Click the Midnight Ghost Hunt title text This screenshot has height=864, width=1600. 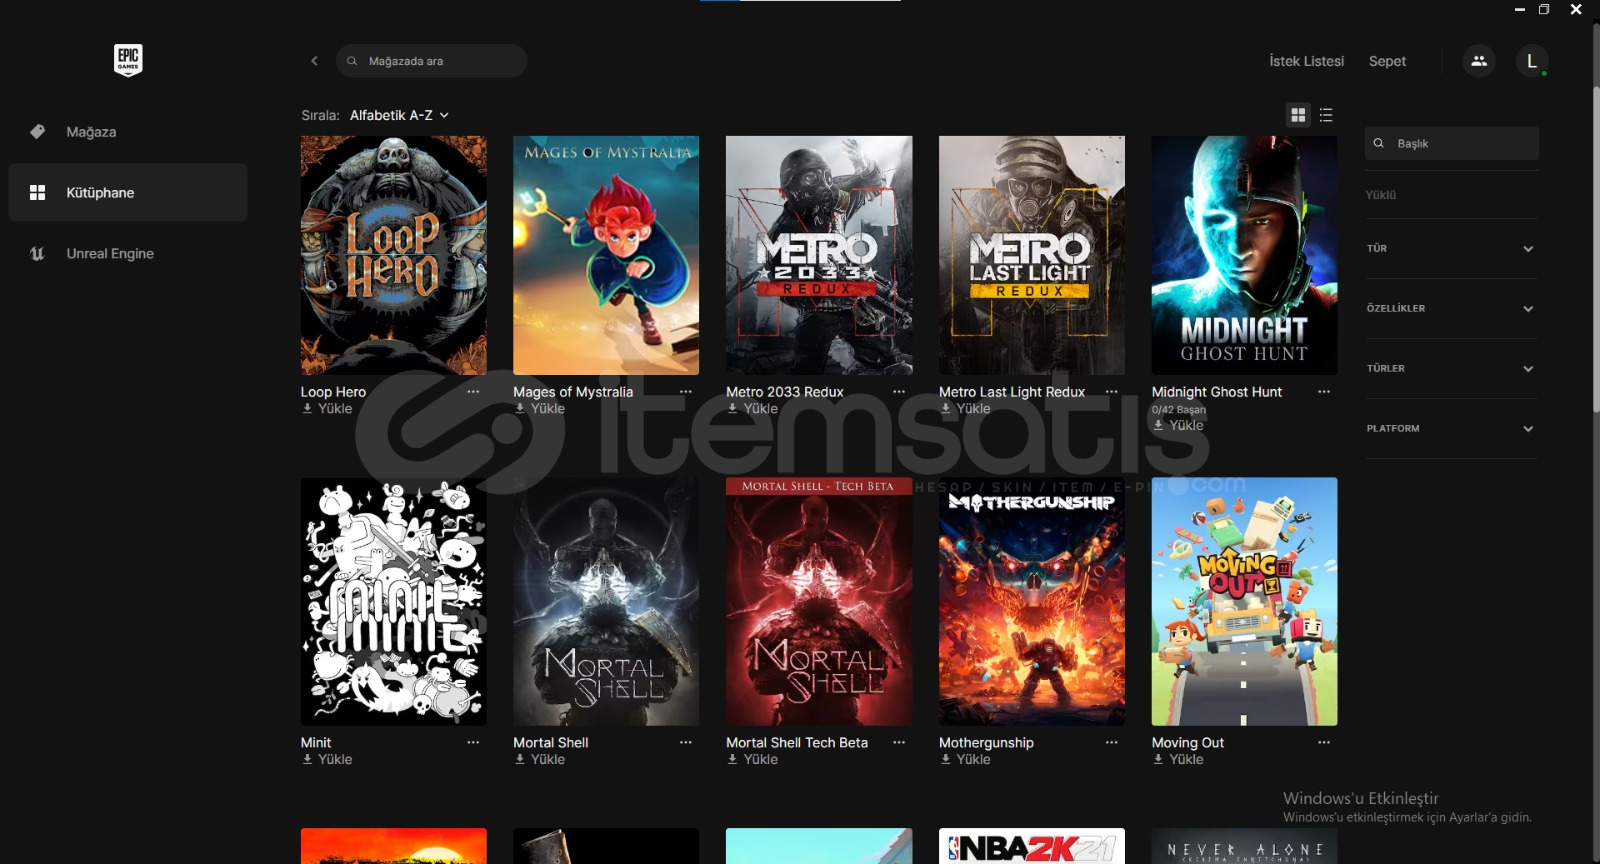pyautogui.click(x=1216, y=392)
